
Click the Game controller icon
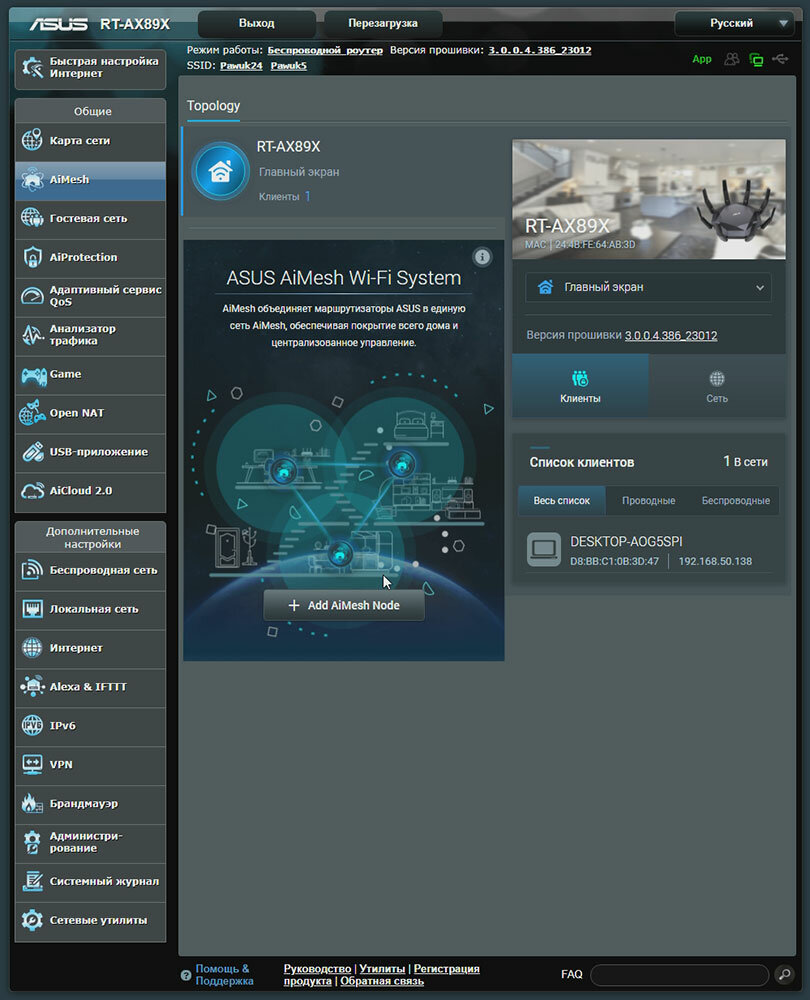[33, 375]
